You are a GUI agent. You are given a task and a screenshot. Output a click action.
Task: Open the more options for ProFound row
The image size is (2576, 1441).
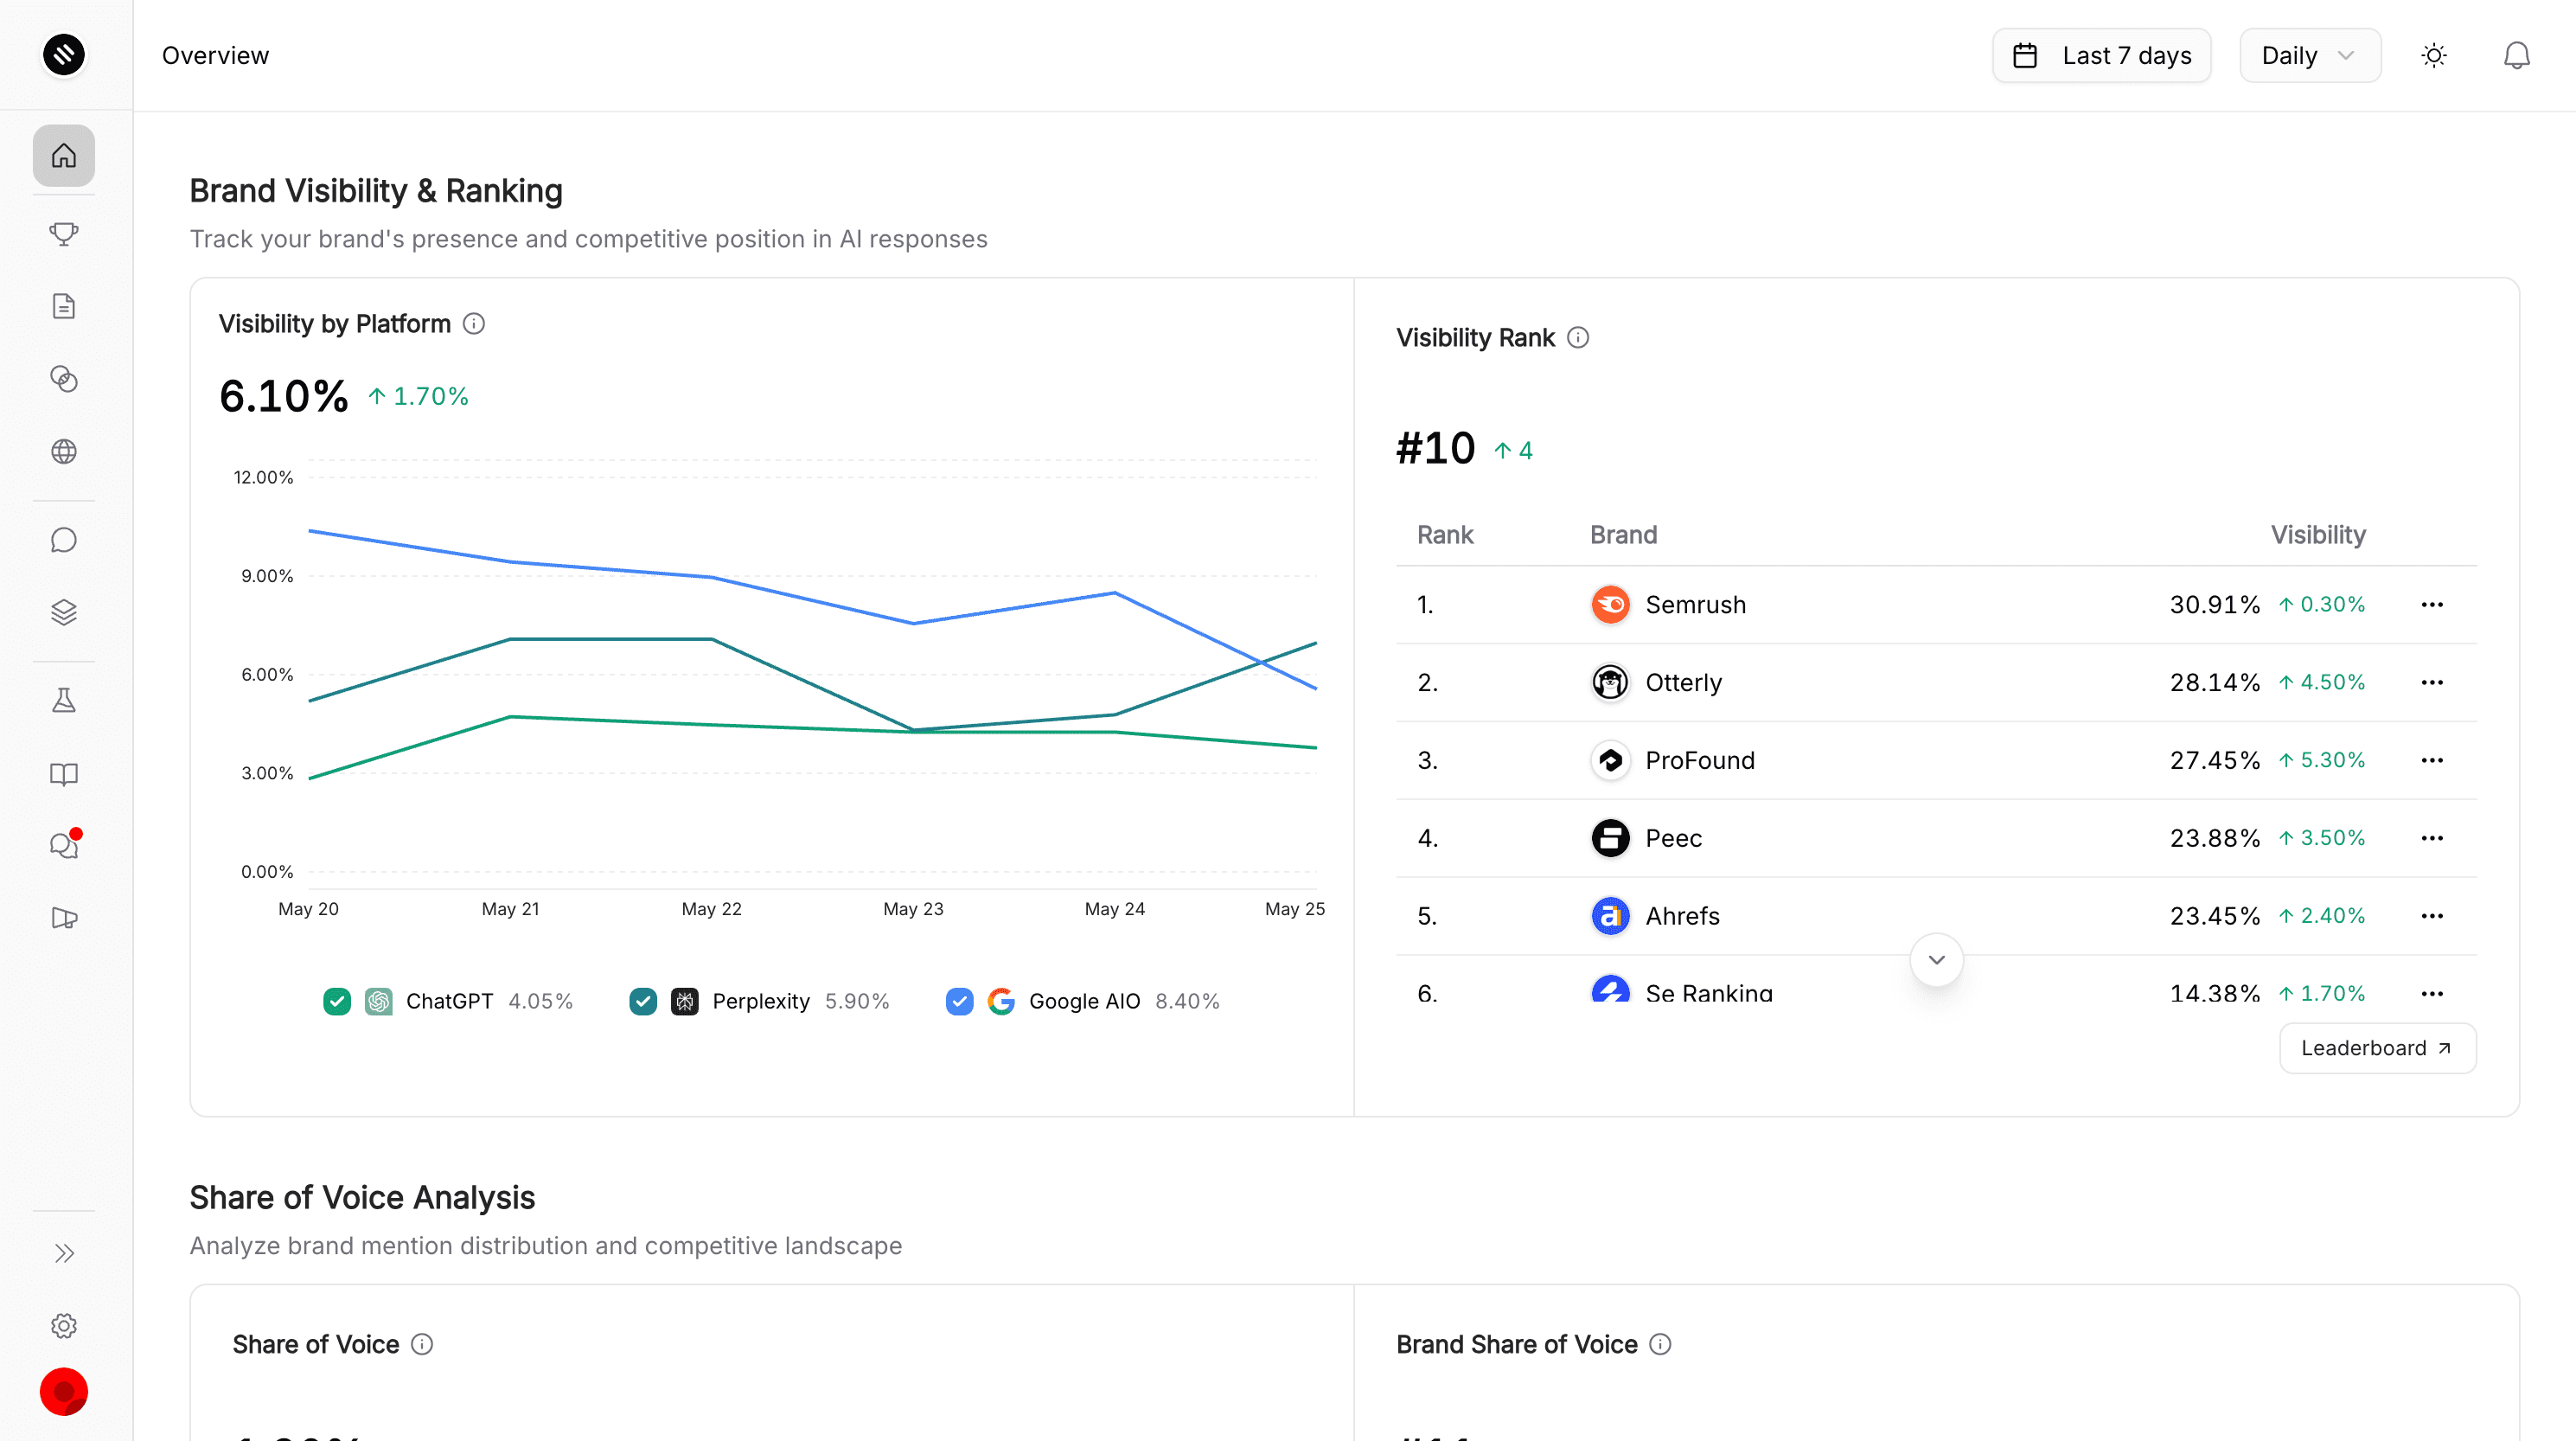pyautogui.click(x=2432, y=761)
